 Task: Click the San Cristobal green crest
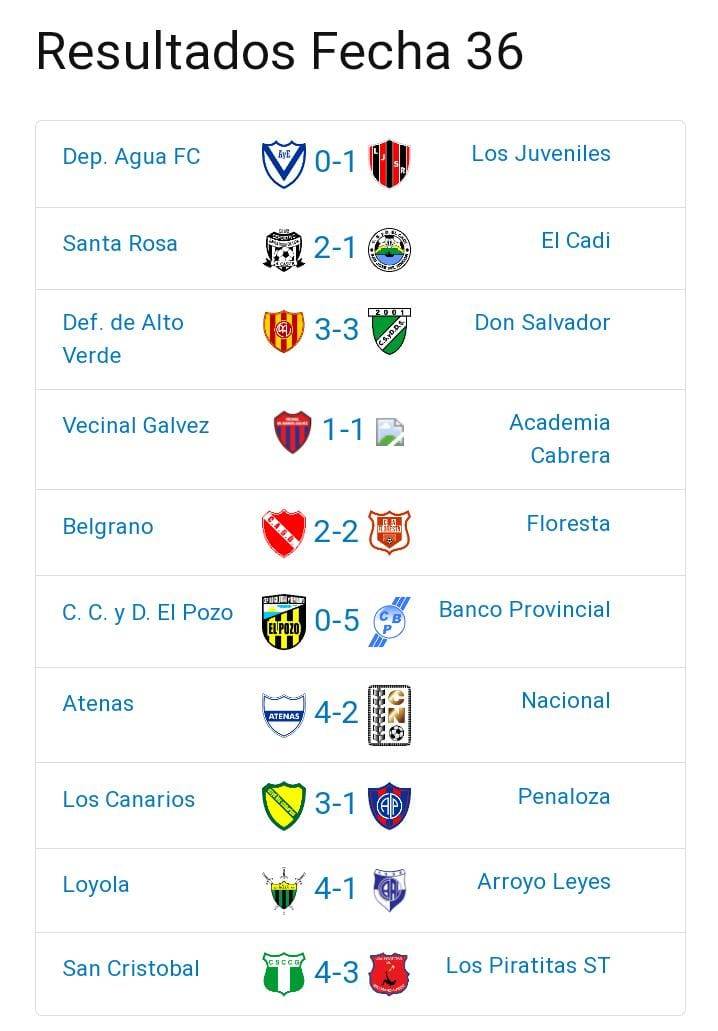283,973
